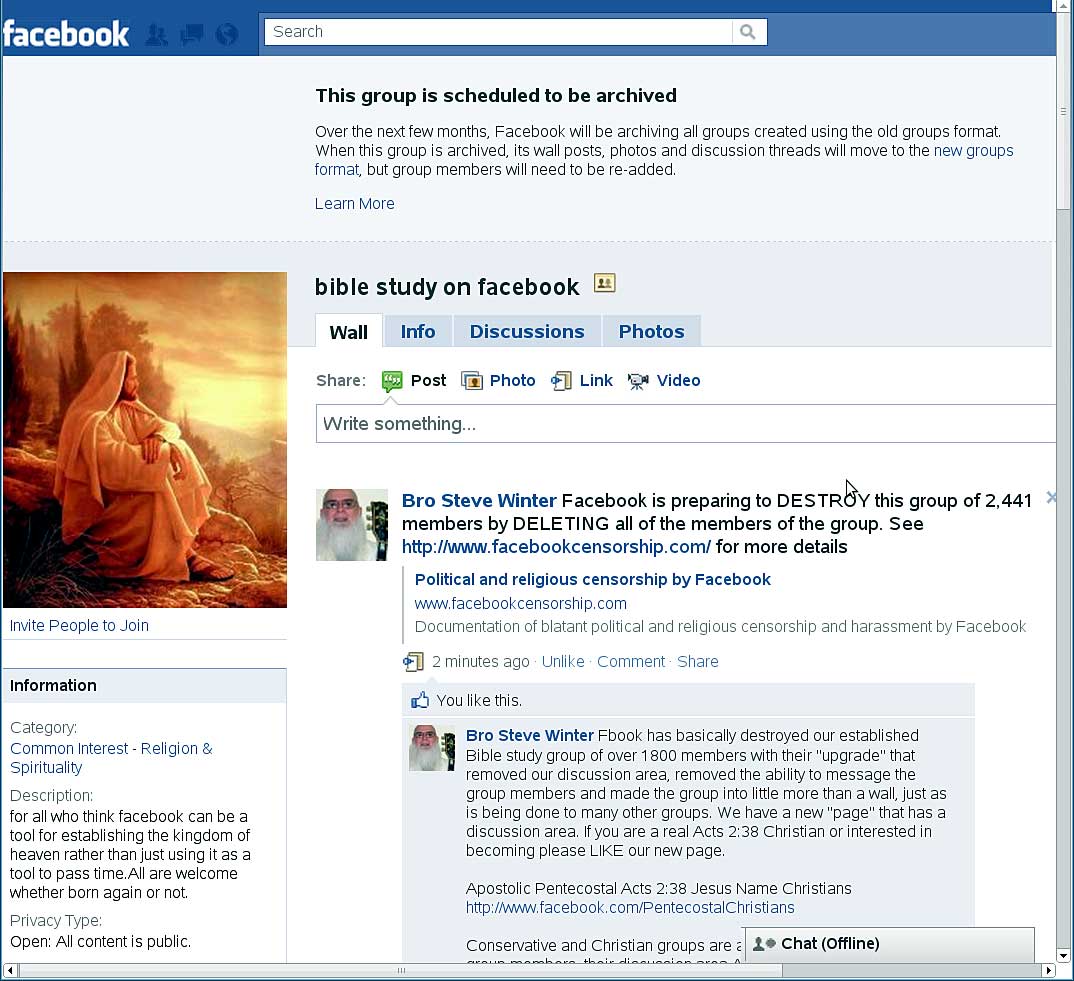Viewport: 1074px width, 981px height.
Task: Open notifications globe icon
Action: coord(227,34)
